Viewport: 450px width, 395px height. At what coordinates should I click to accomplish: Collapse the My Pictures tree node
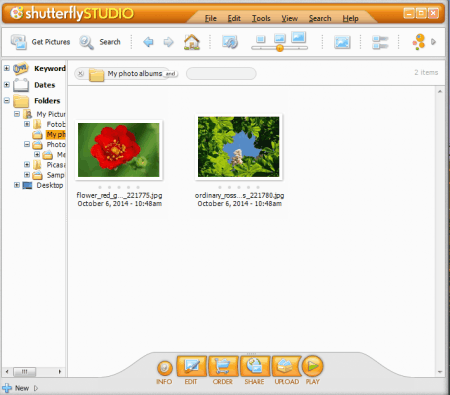pyautogui.click(x=17, y=114)
